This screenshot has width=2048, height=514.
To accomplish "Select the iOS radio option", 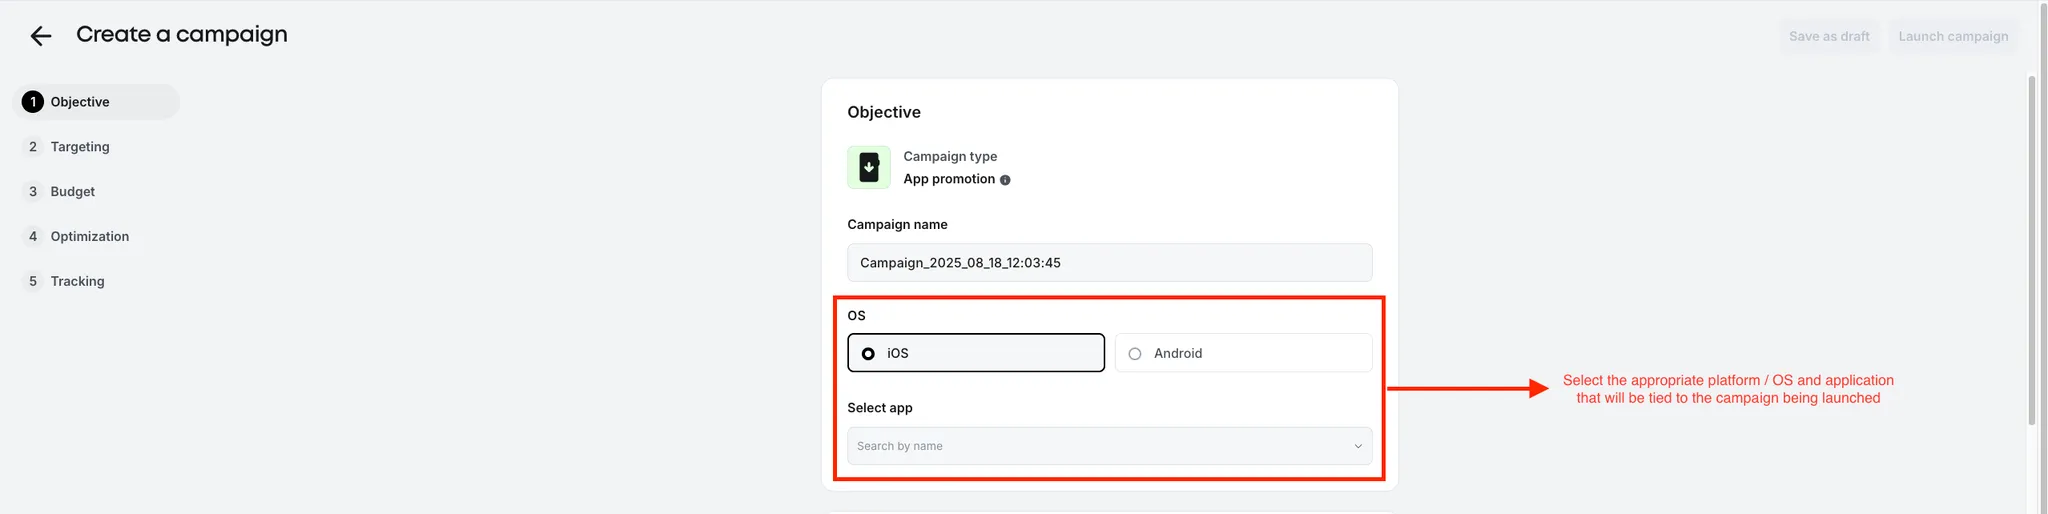I will click(868, 353).
